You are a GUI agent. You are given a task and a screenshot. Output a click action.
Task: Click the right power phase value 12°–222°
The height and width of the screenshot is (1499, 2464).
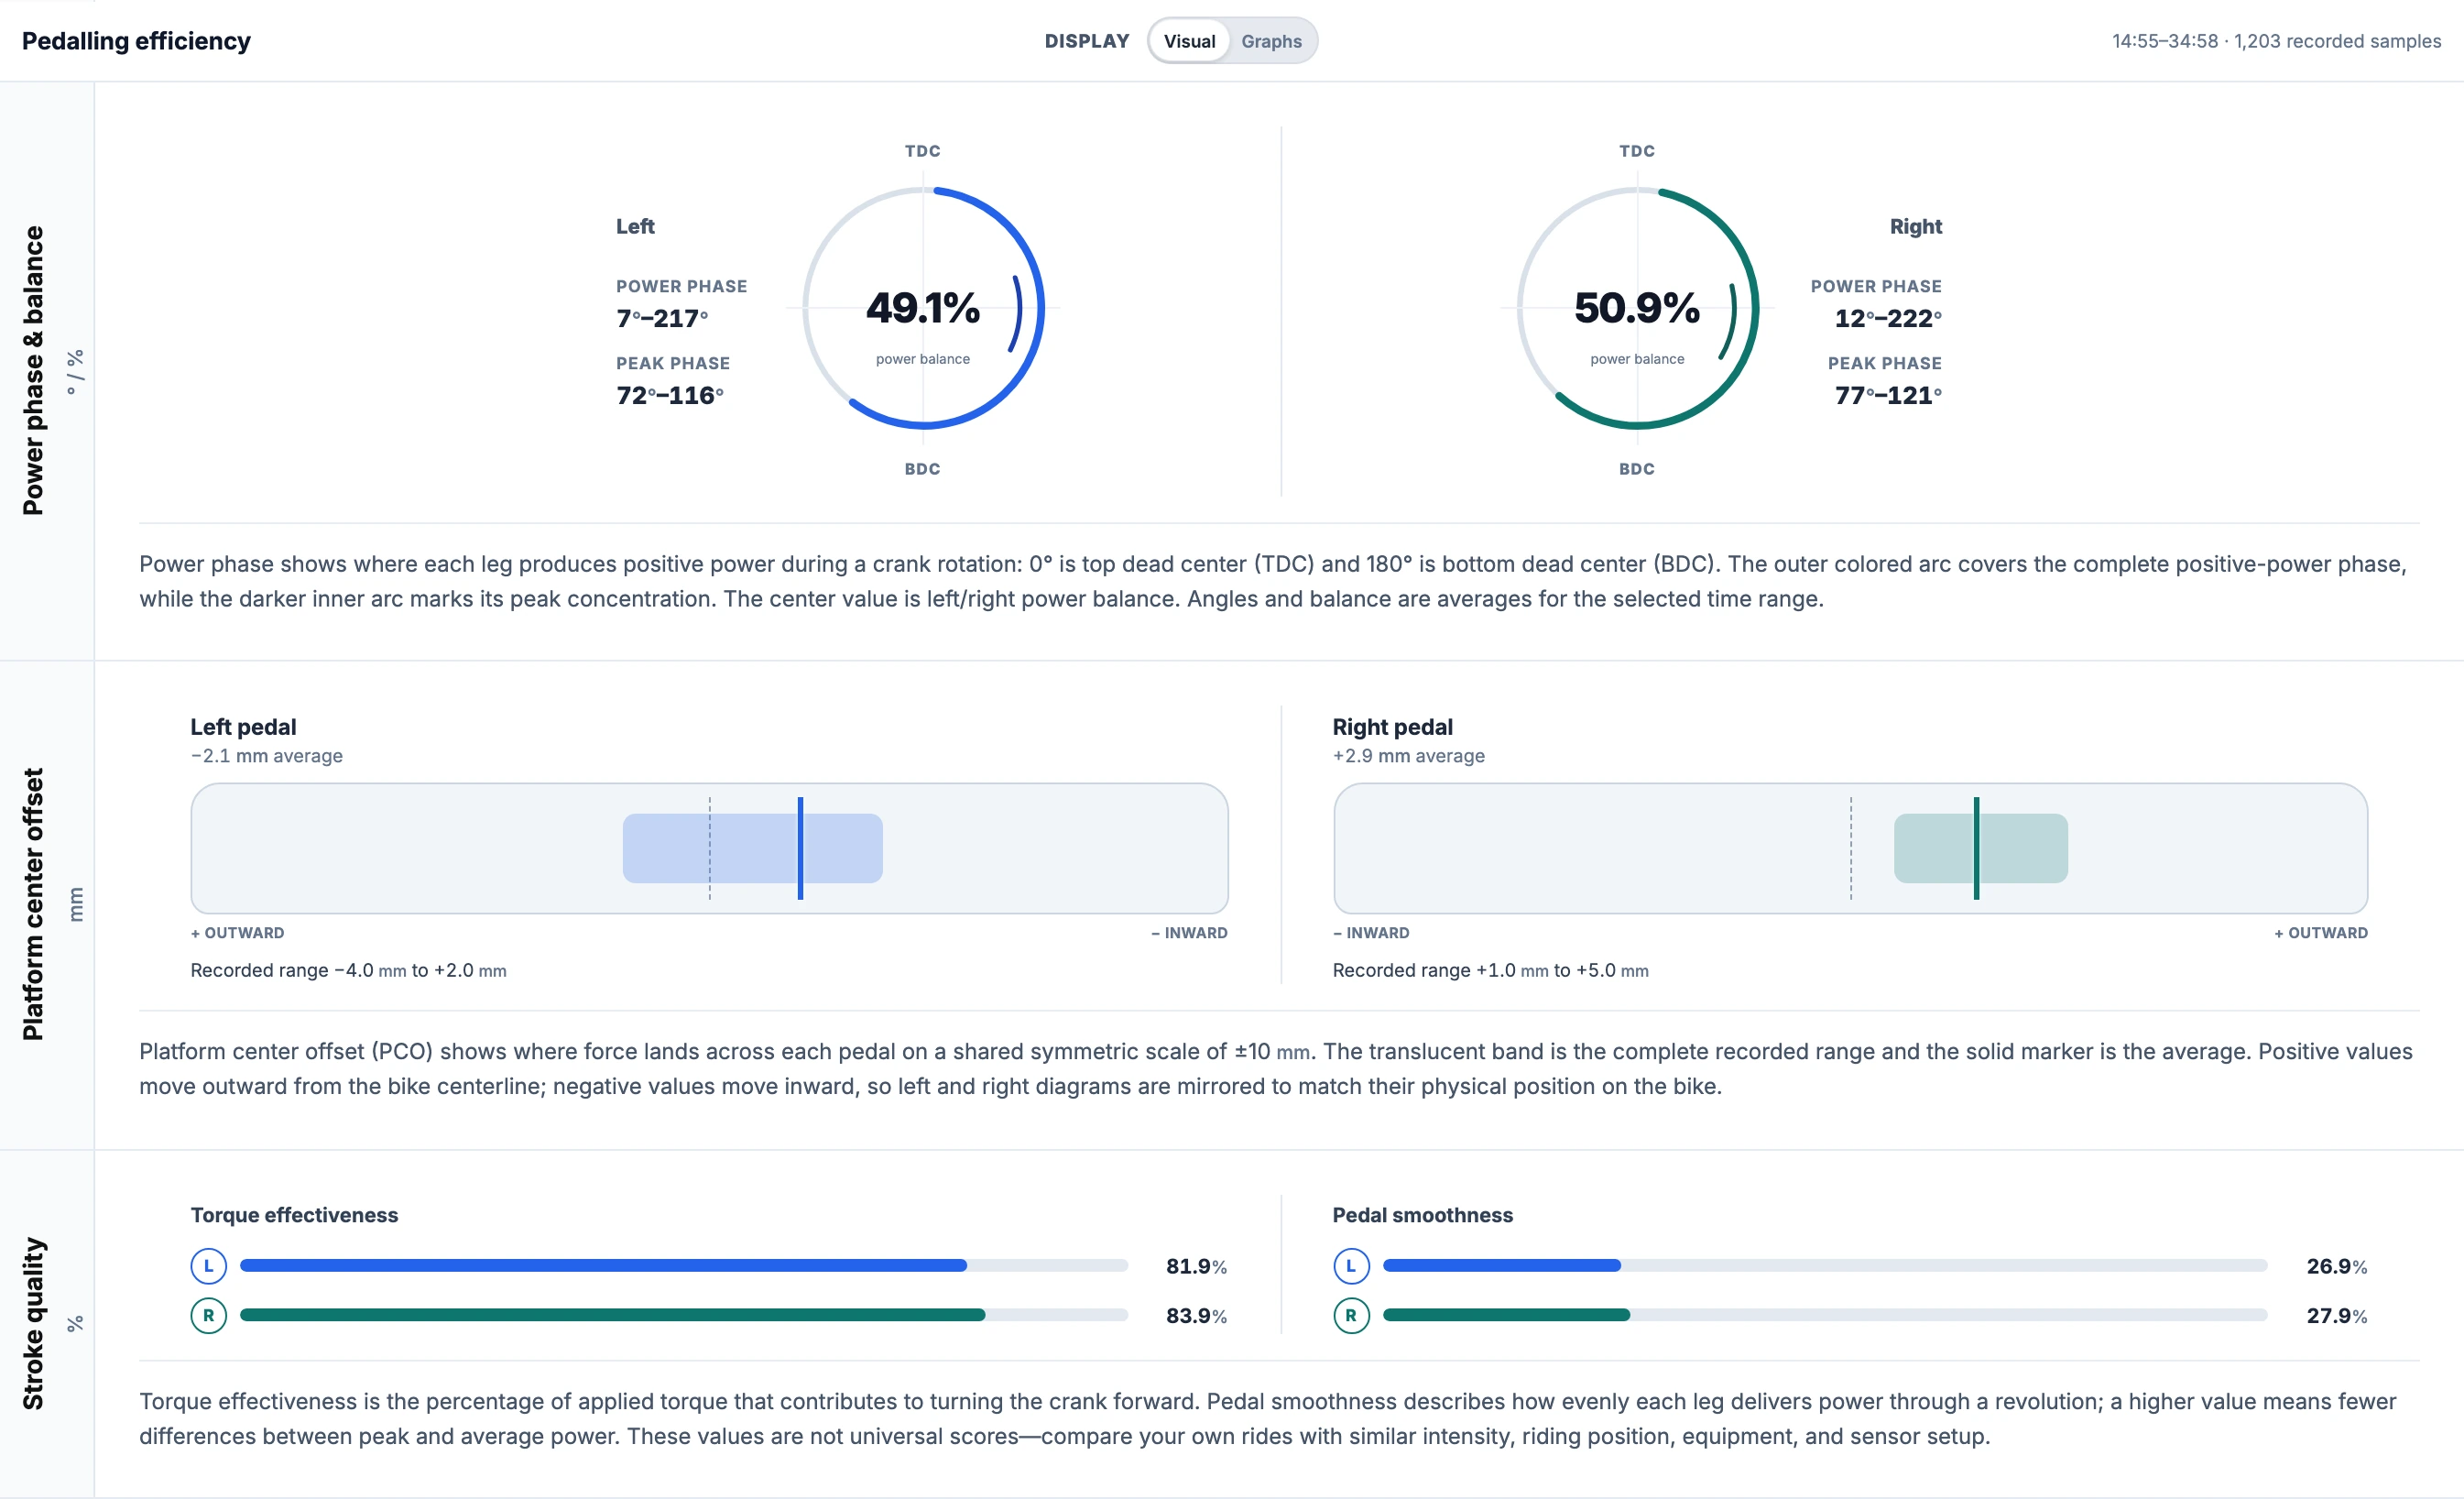pyautogui.click(x=1888, y=318)
